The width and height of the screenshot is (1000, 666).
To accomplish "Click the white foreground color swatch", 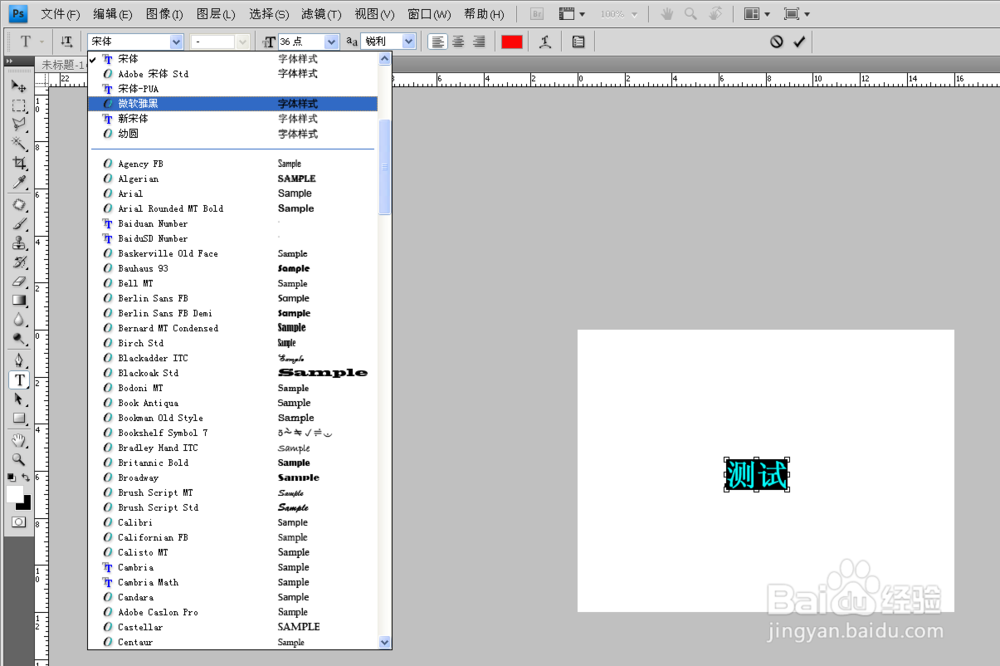I will pyautogui.click(x=14, y=494).
